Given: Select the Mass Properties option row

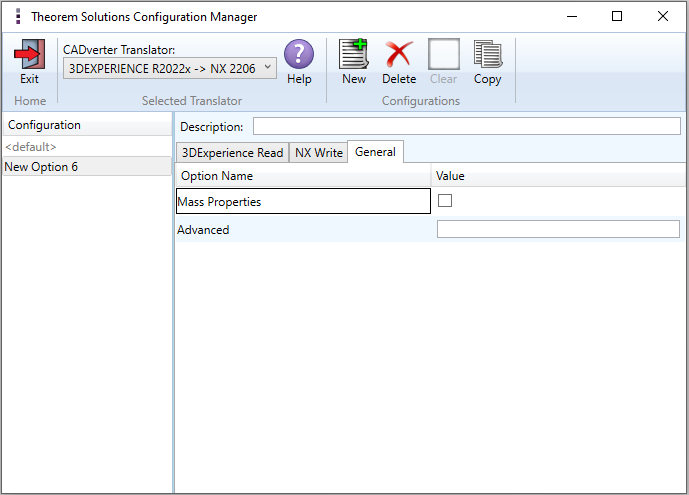Looking at the screenshot, I should coord(303,201).
